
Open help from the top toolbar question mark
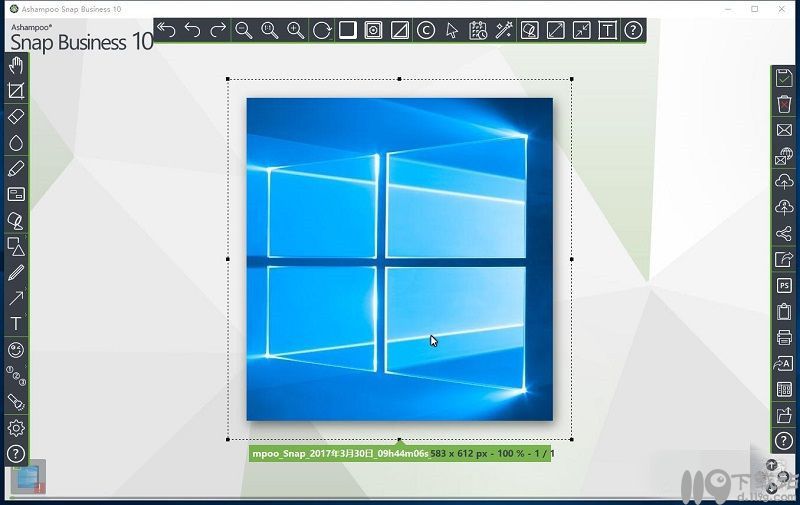[633, 30]
